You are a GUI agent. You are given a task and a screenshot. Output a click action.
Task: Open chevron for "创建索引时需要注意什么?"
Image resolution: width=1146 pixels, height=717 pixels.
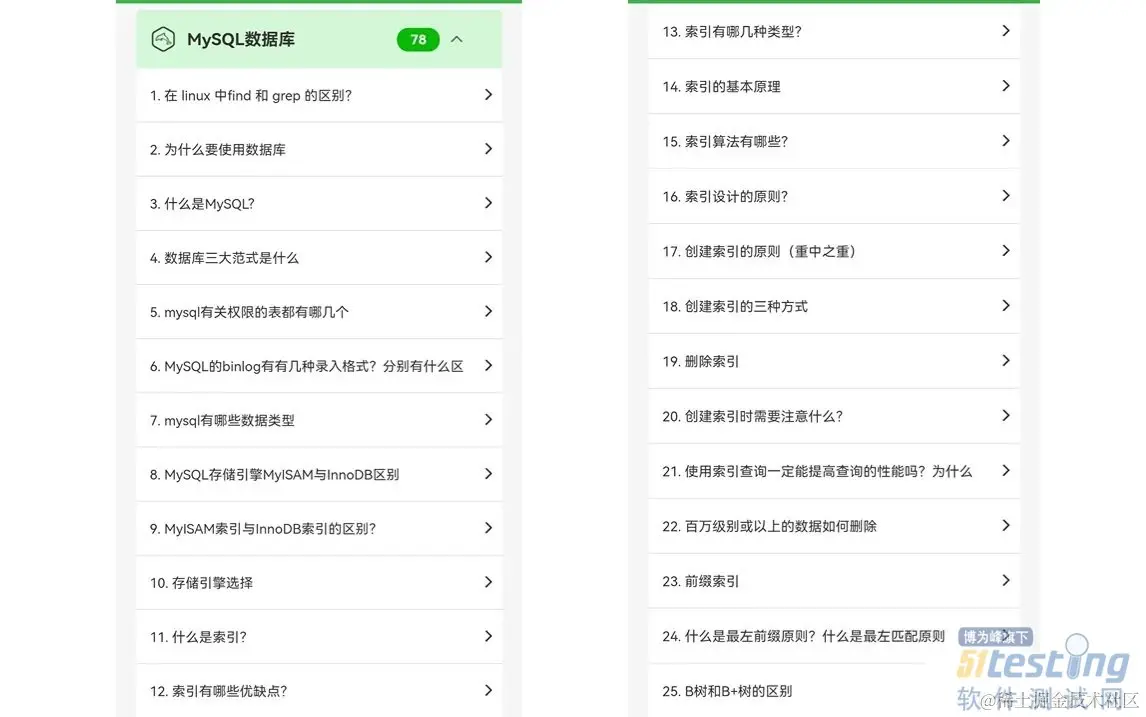(1006, 415)
